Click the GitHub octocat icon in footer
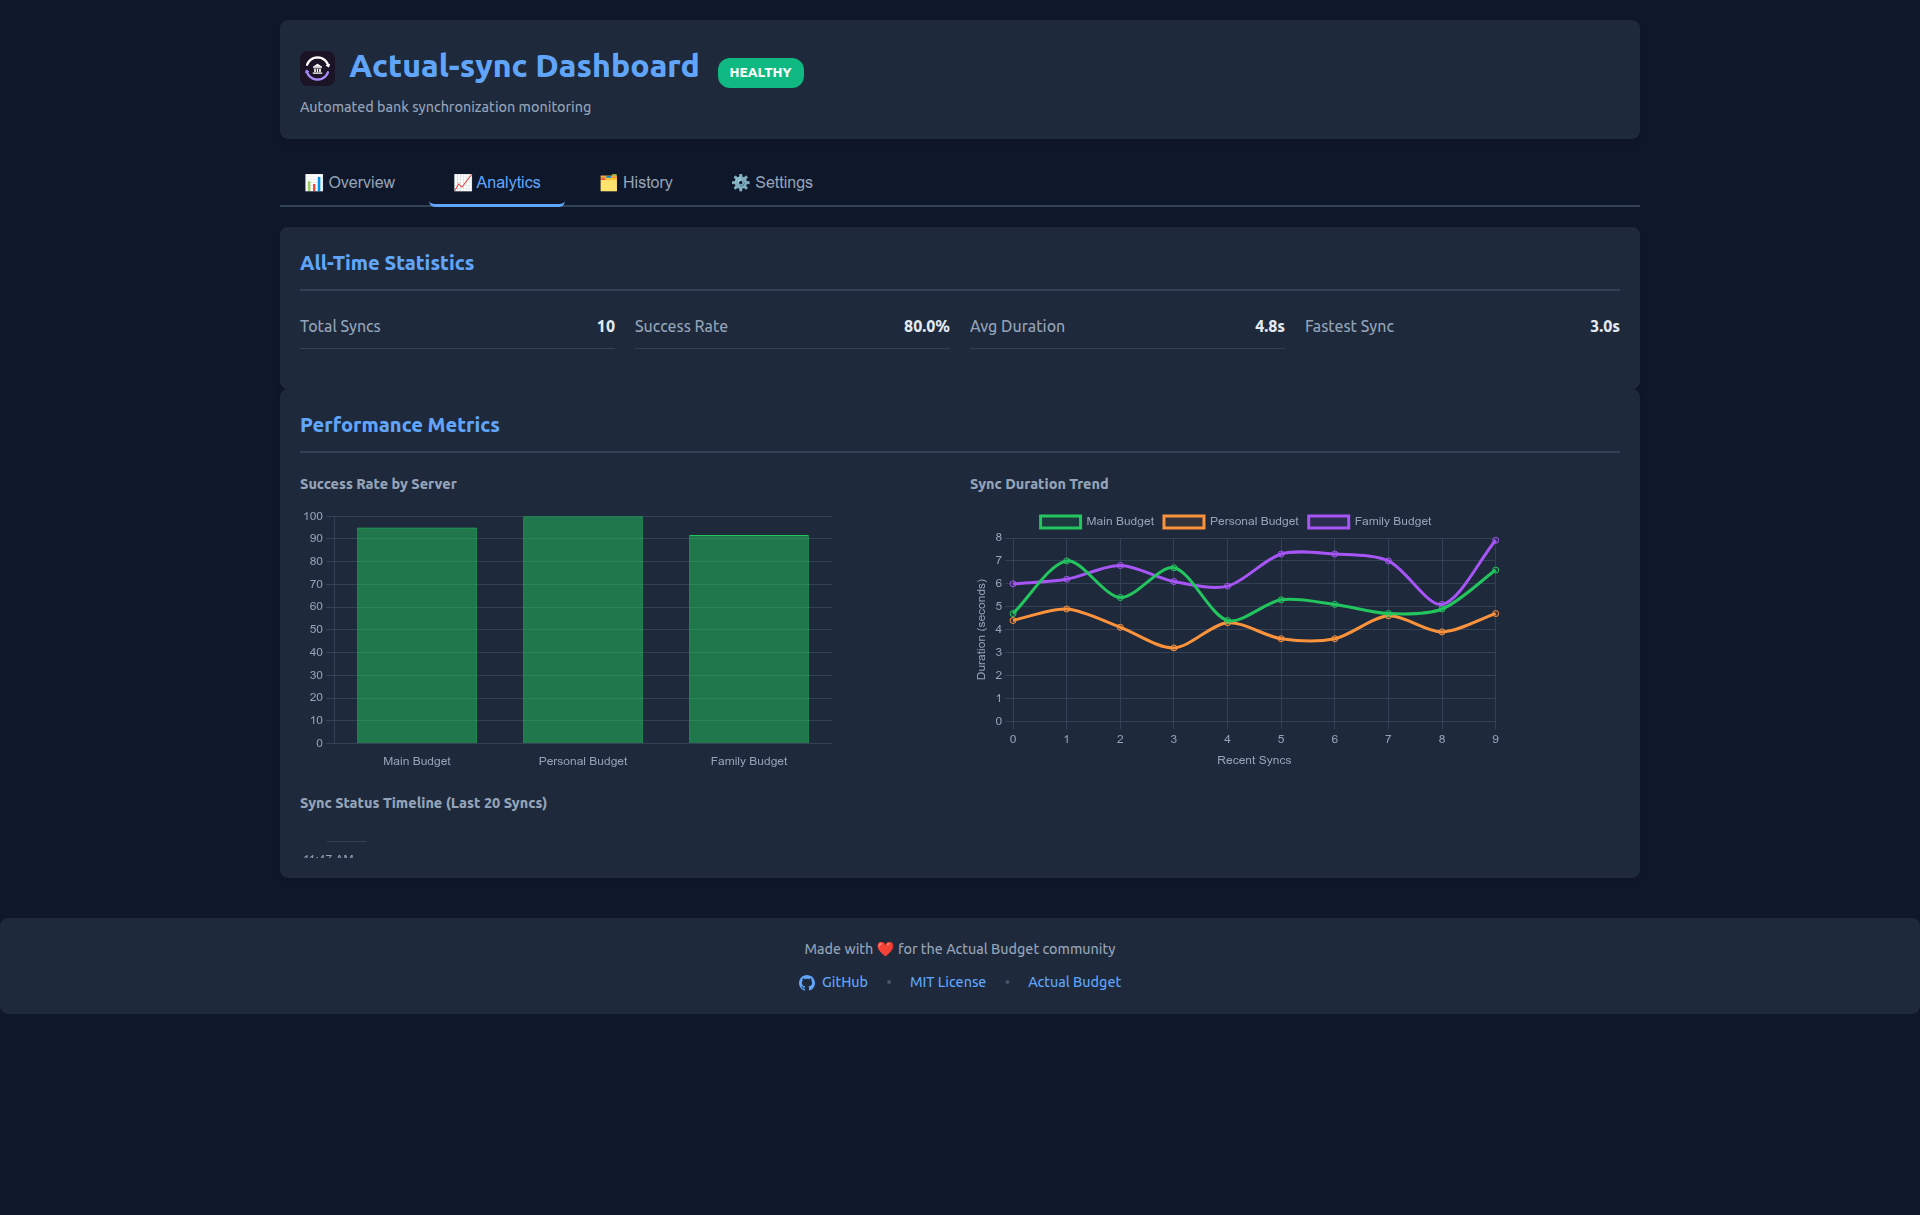 (x=807, y=983)
